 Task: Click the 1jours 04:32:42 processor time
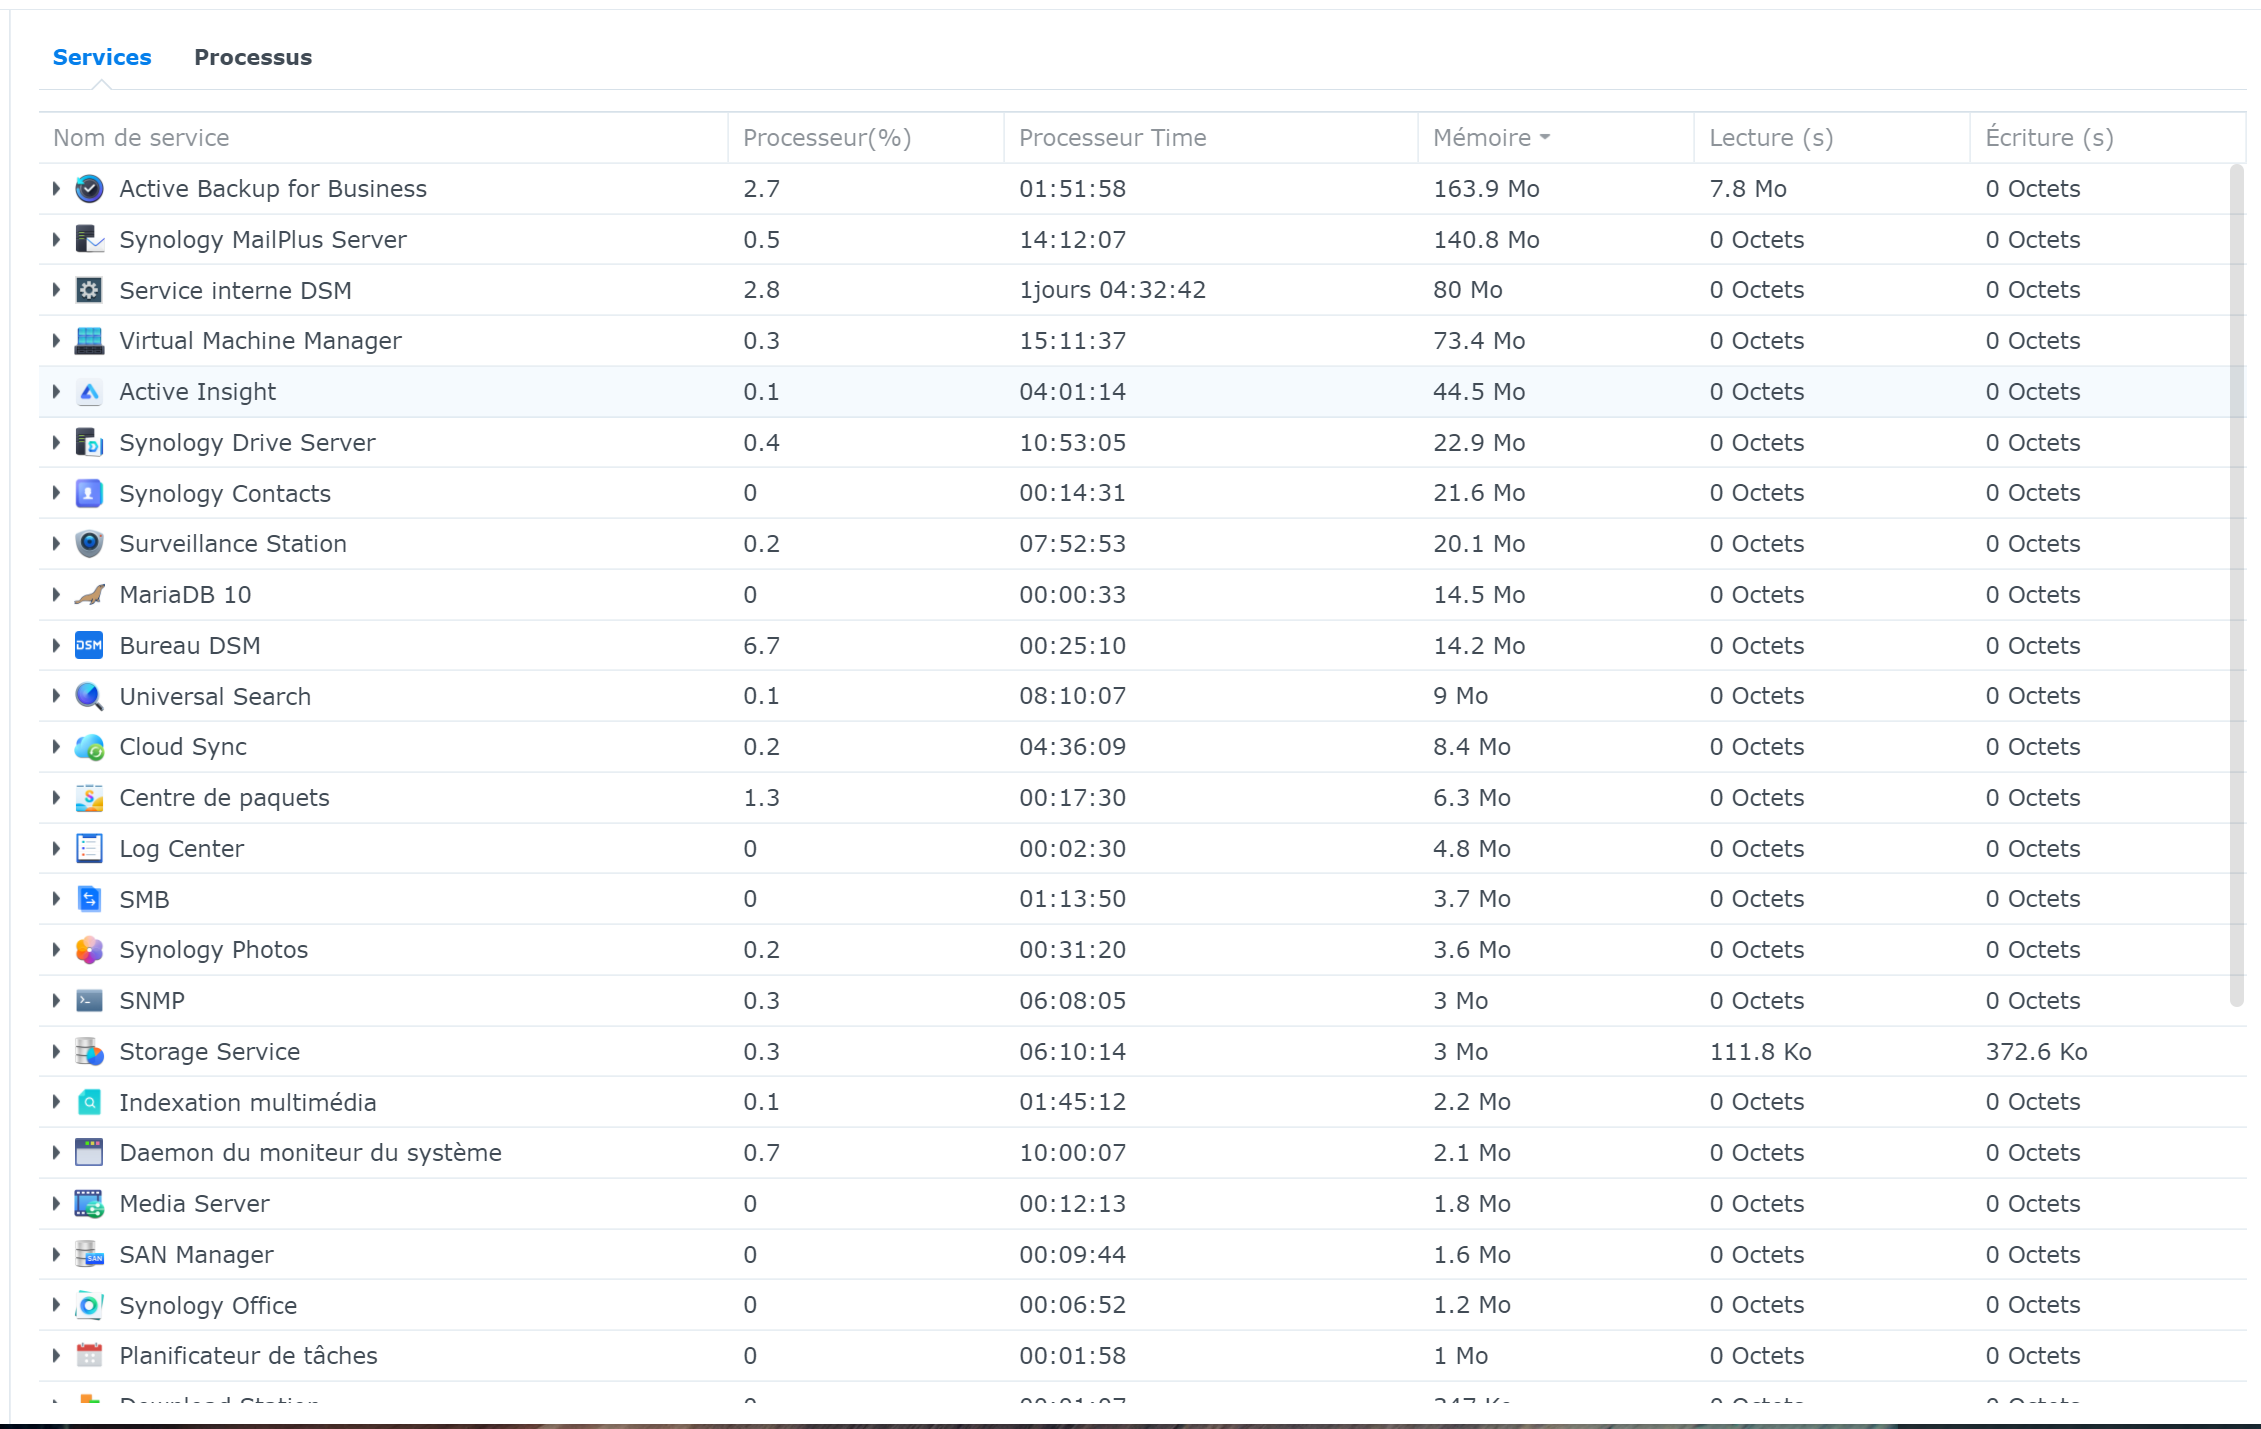pos(1112,290)
